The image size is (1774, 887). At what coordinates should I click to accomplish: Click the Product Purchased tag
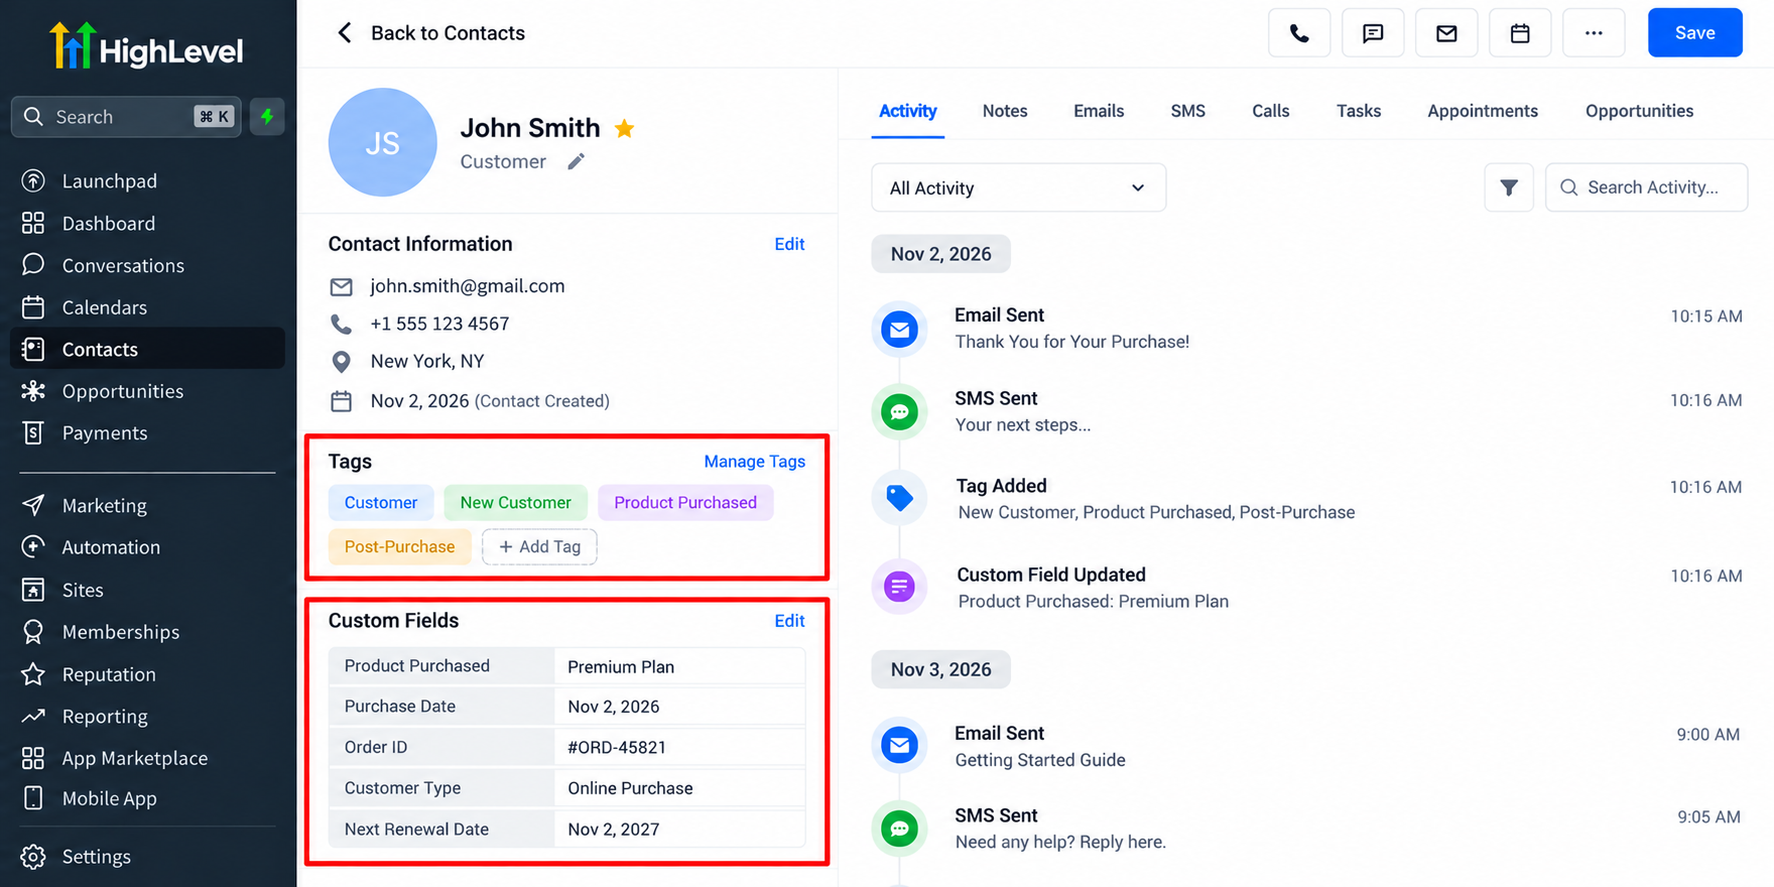point(685,502)
